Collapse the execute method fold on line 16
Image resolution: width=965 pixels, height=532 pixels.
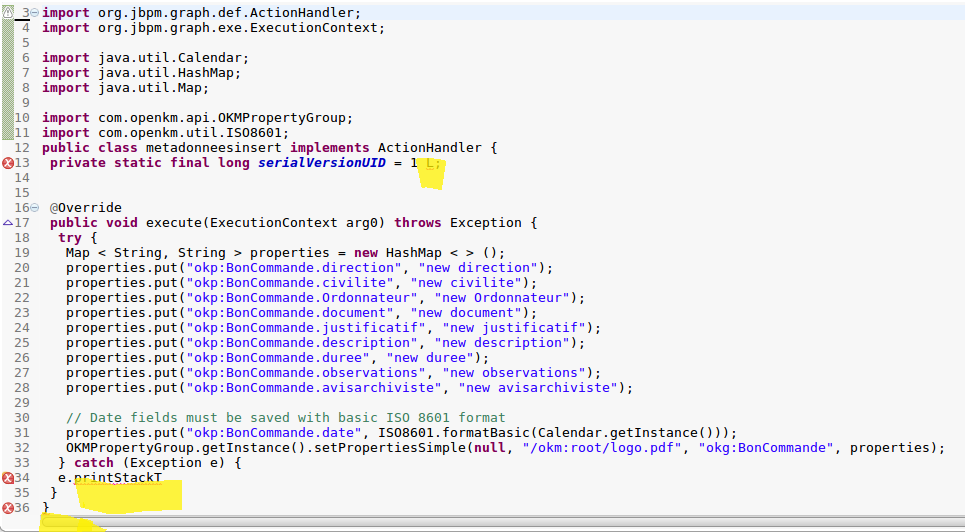pyautogui.click(x=35, y=208)
